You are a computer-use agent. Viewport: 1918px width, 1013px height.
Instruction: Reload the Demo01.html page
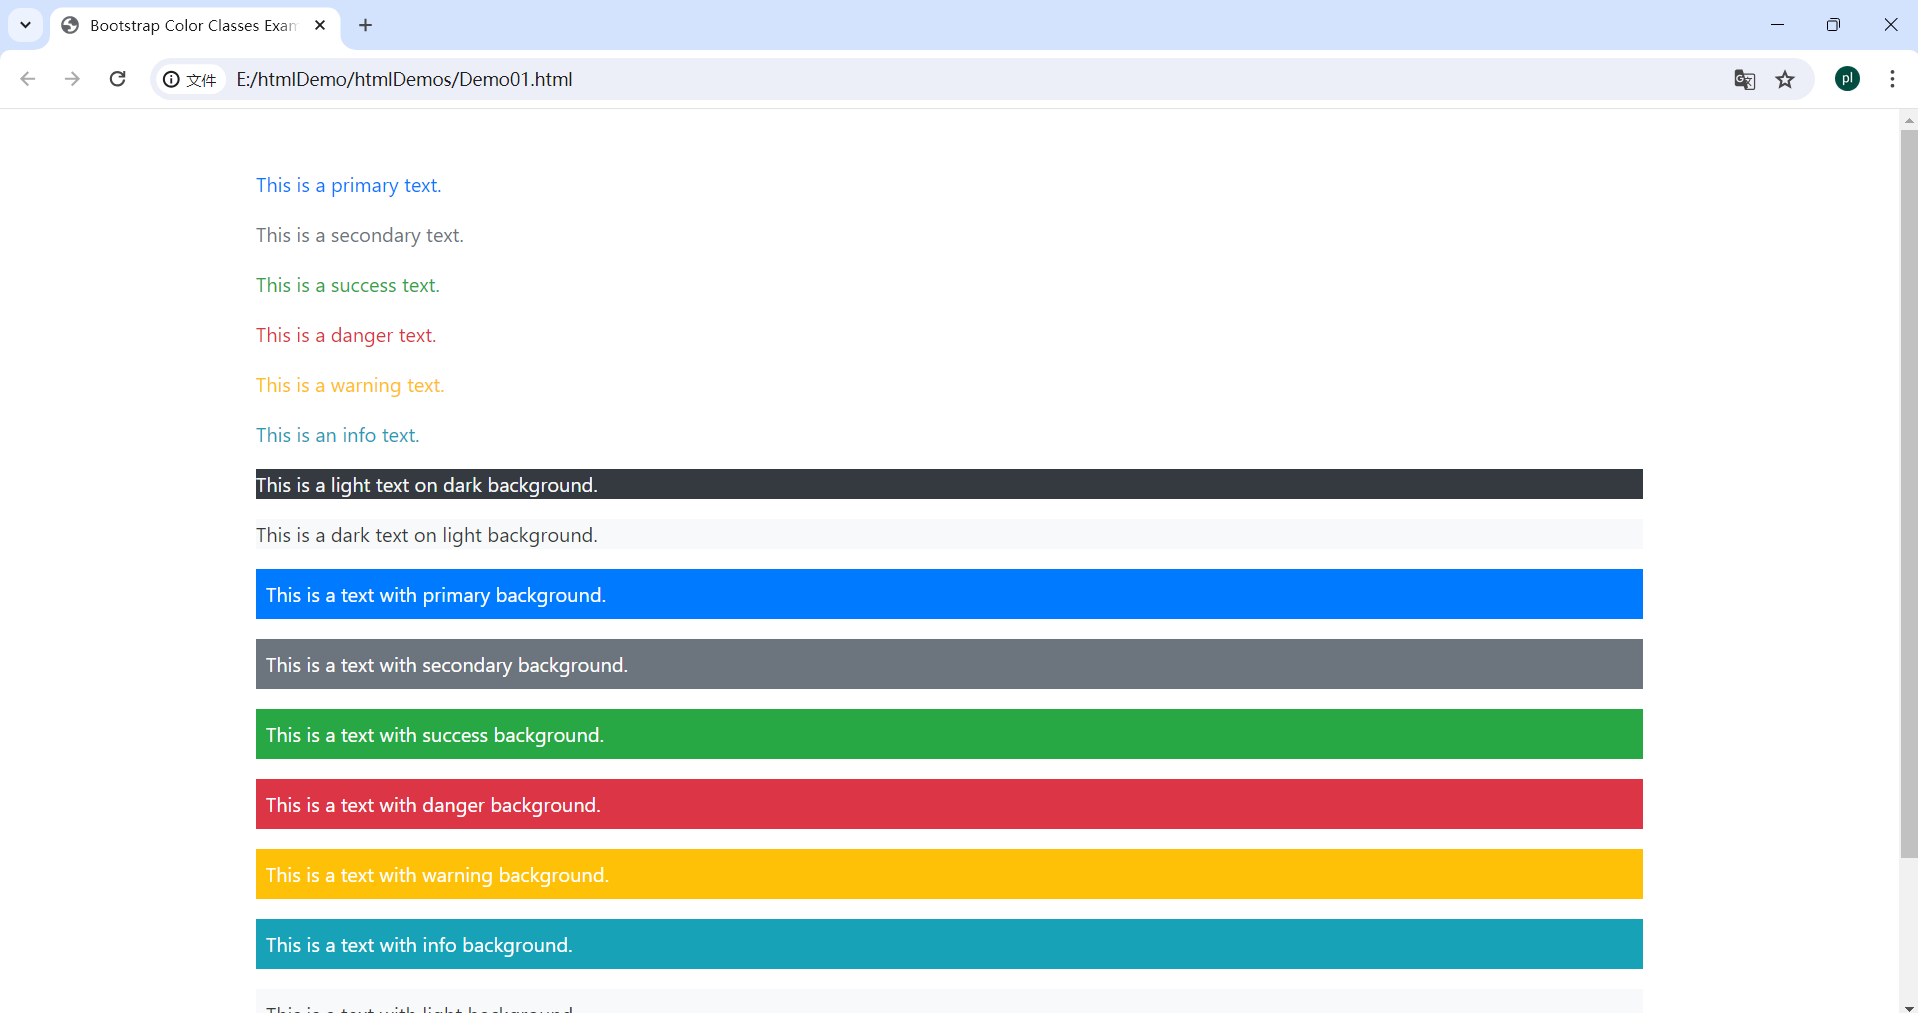coord(117,79)
